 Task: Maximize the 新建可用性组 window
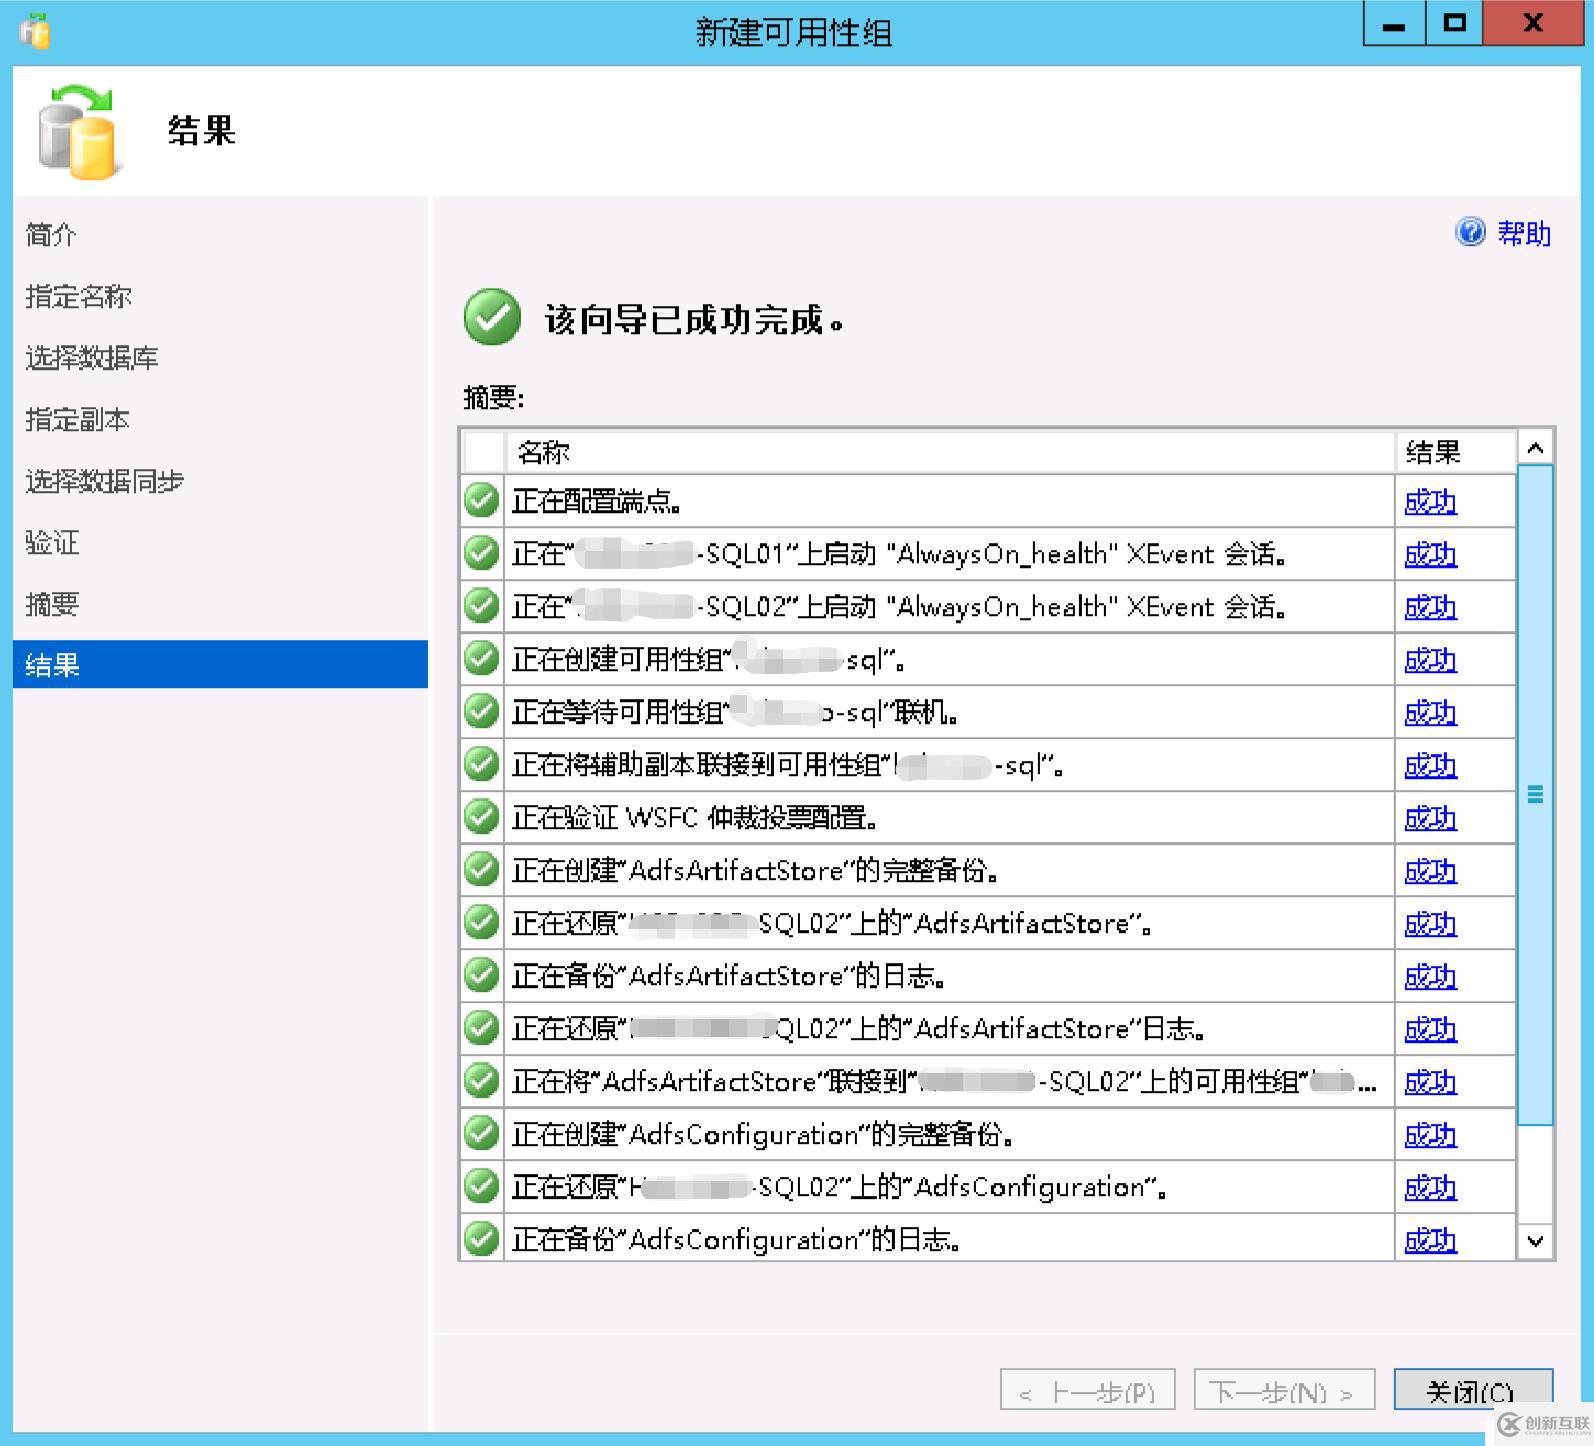[1455, 24]
